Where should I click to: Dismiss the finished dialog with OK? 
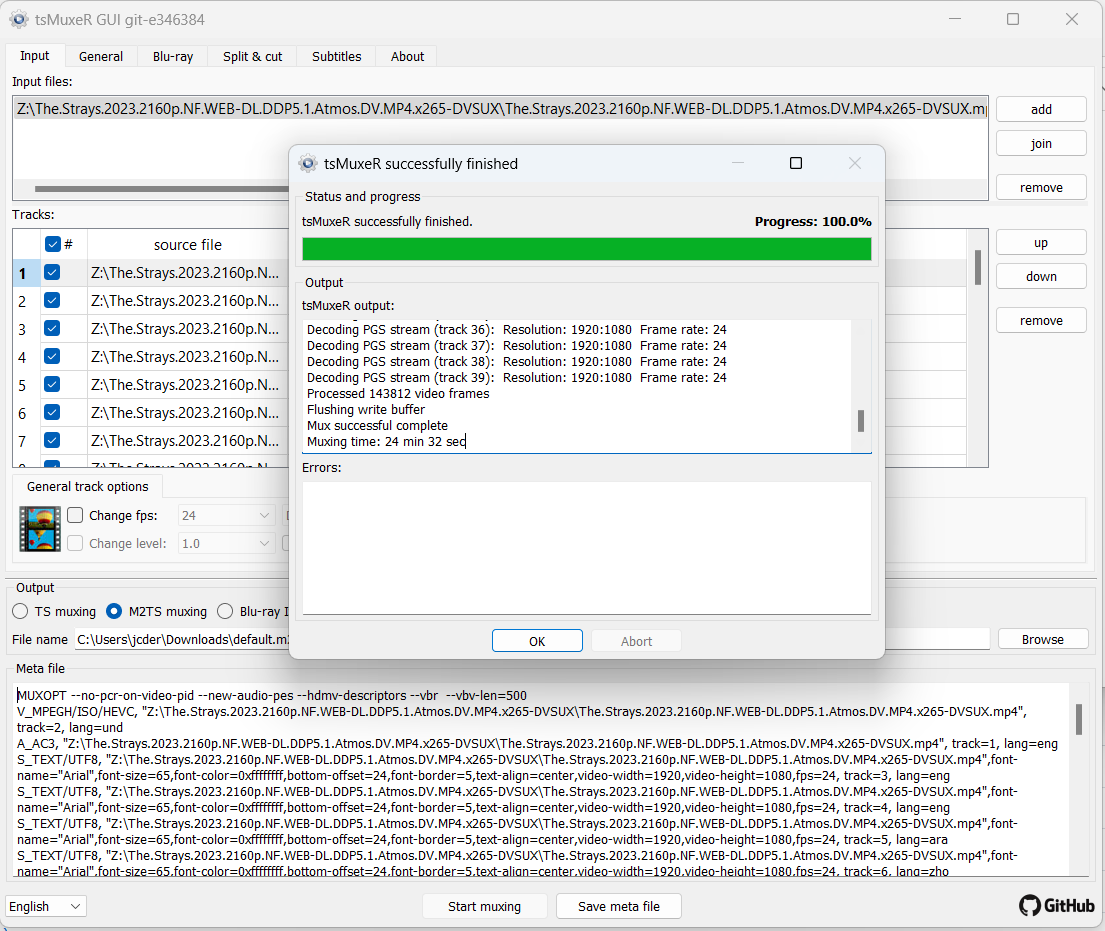coord(537,640)
